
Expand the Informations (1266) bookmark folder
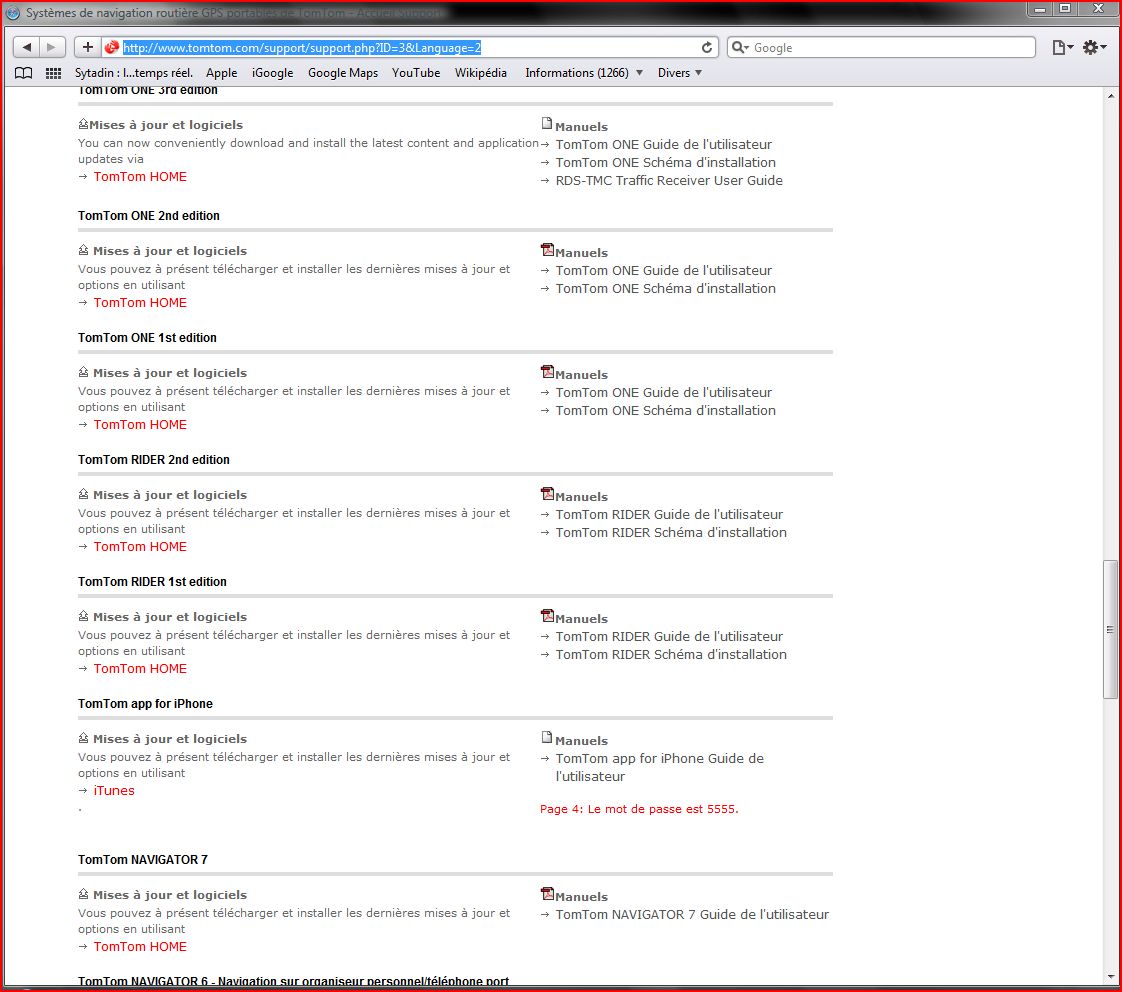point(584,73)
